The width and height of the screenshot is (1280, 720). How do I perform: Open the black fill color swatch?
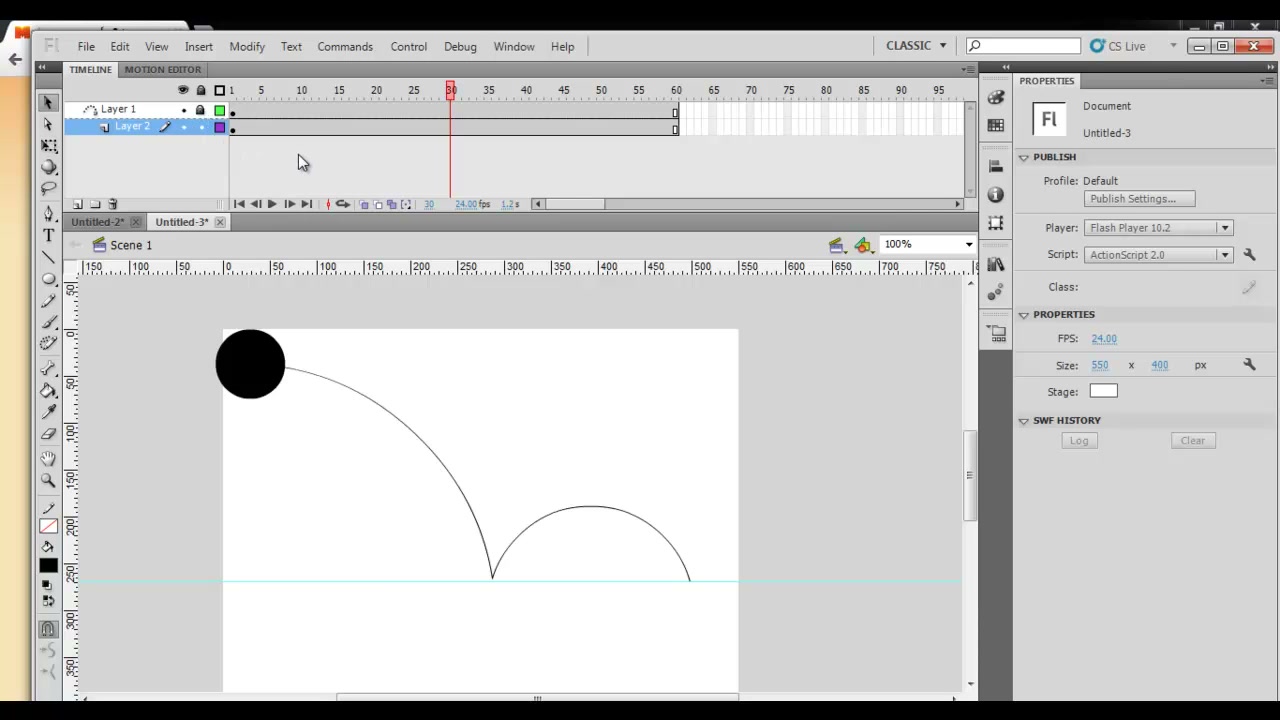click(x=48, y=566)
